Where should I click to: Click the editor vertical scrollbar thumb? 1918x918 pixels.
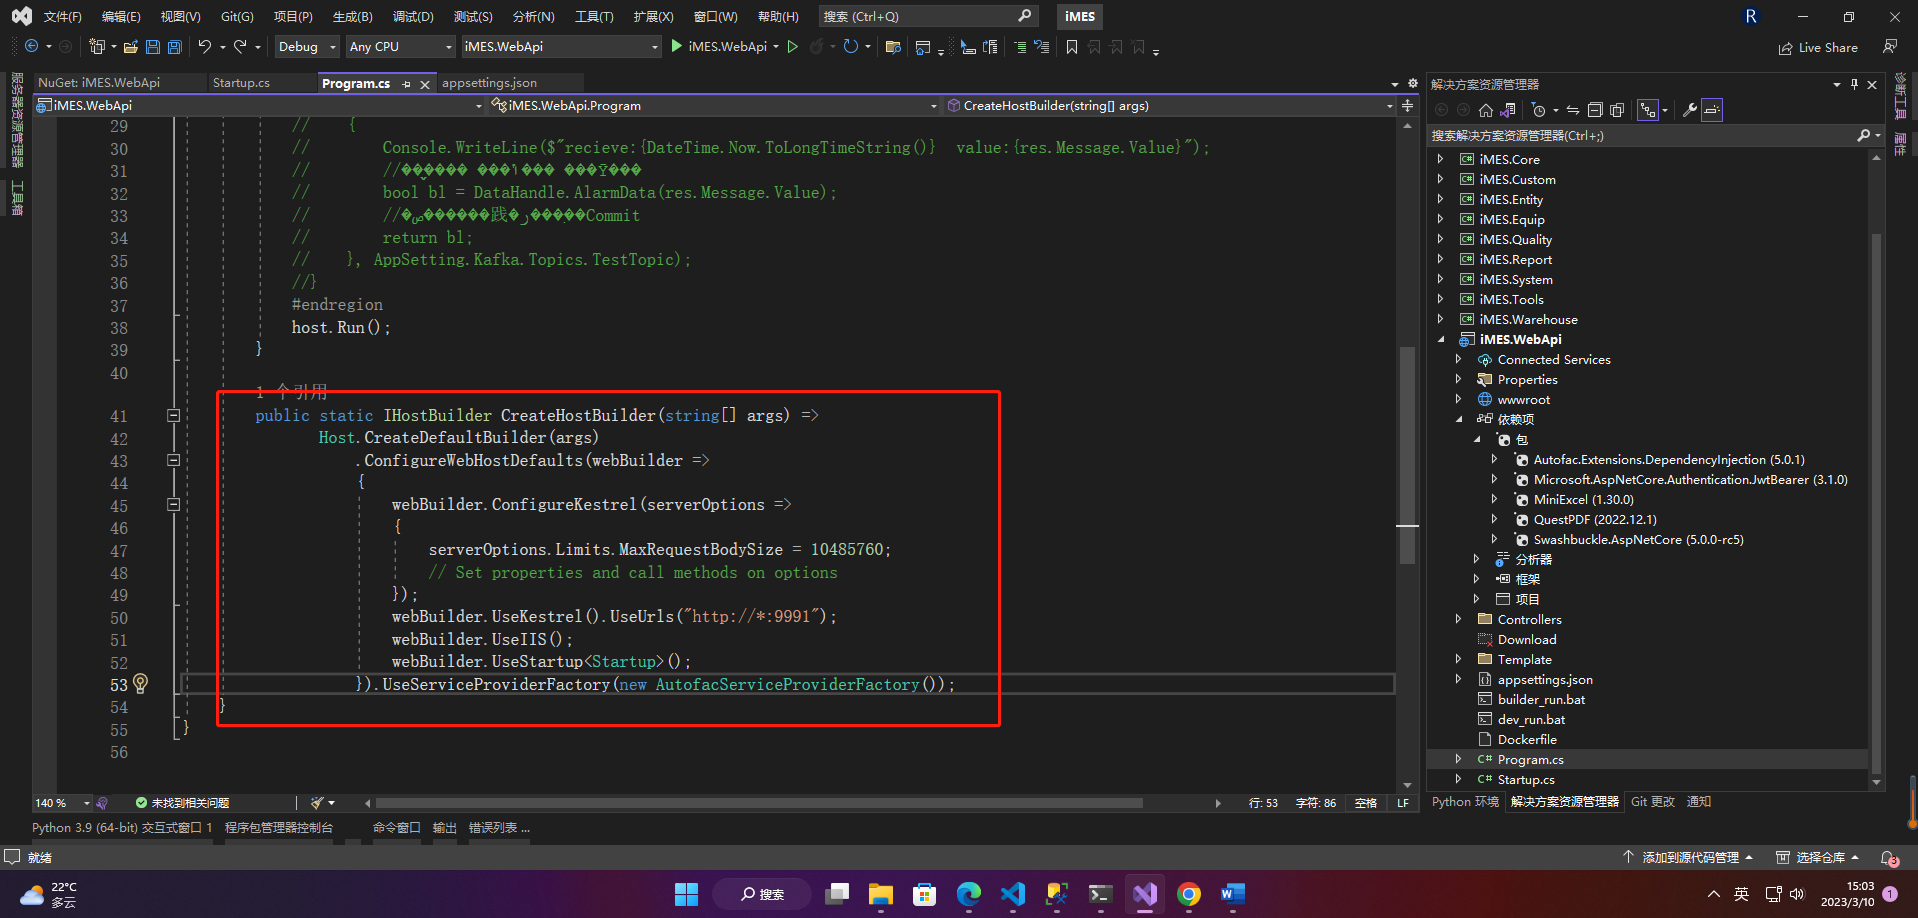click(x=1407, y=455)
